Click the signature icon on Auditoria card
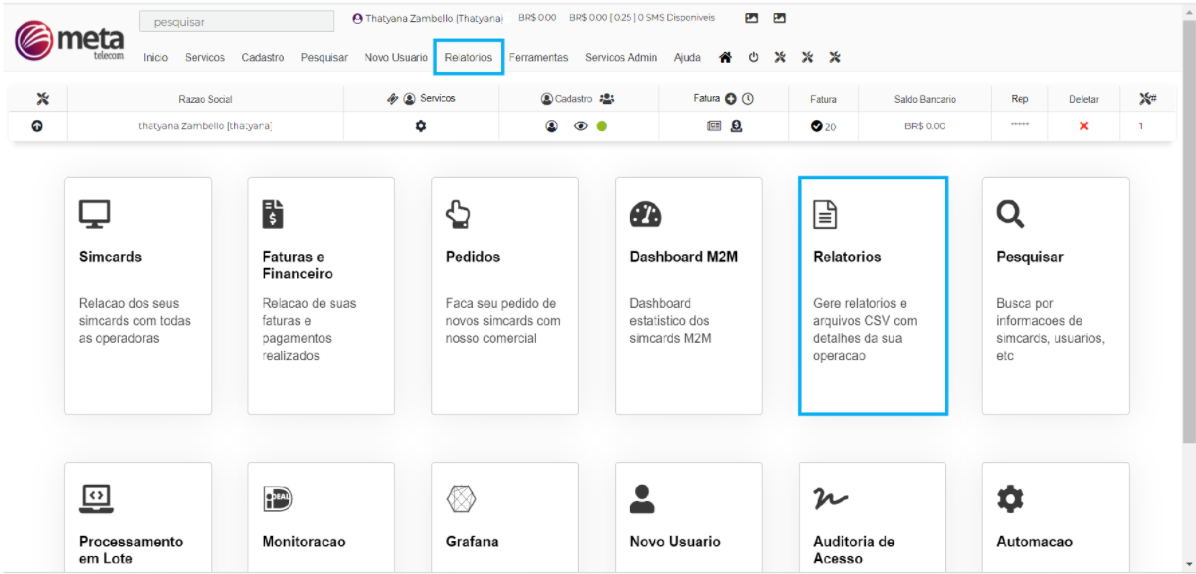Image resolution: width=1196 pixels, height=574 pixels. pos(831,499)
